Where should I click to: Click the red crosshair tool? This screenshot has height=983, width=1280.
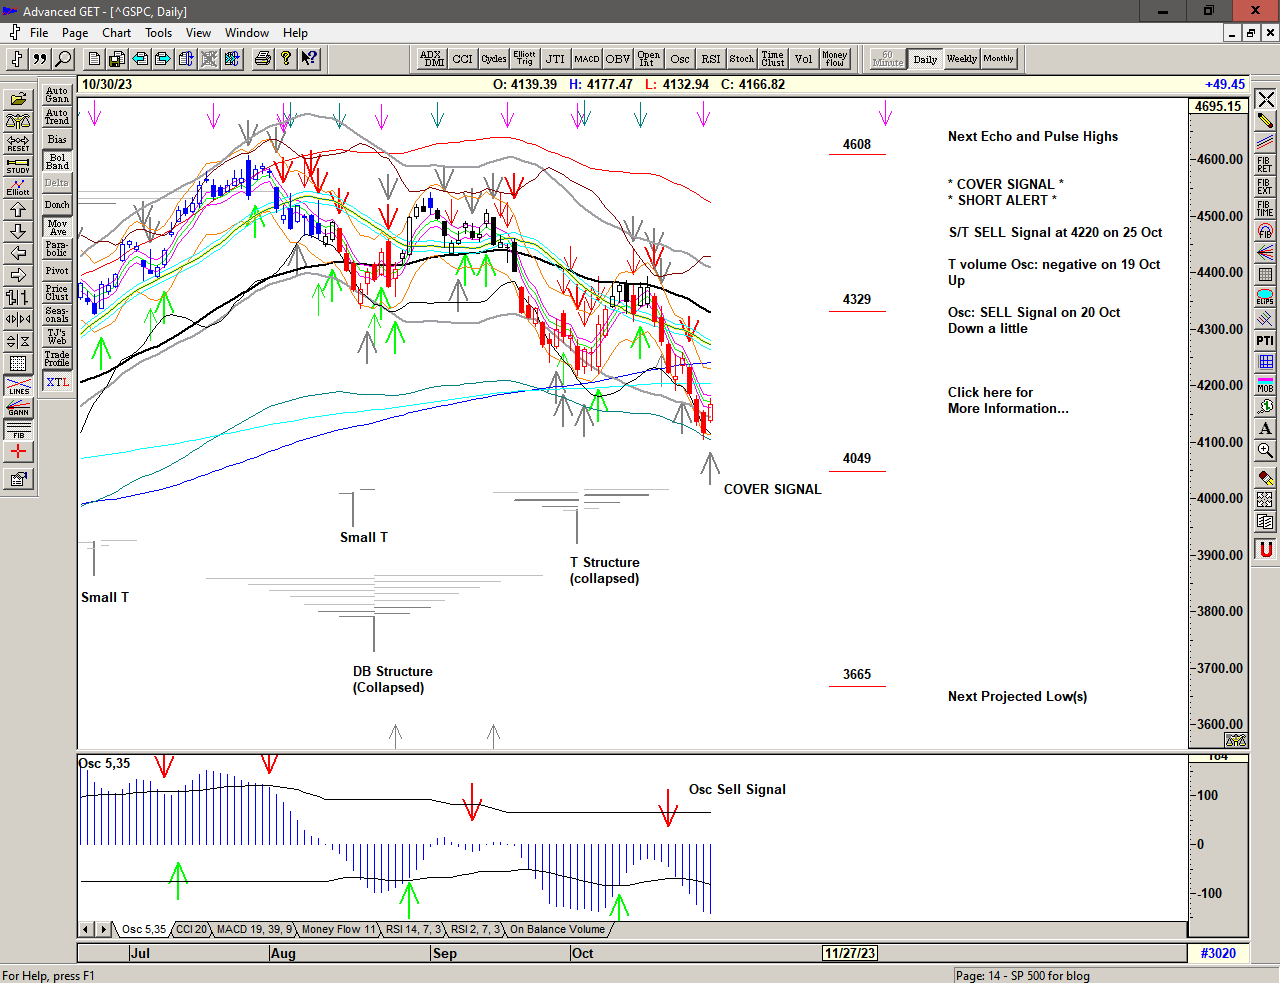point(18,452)
